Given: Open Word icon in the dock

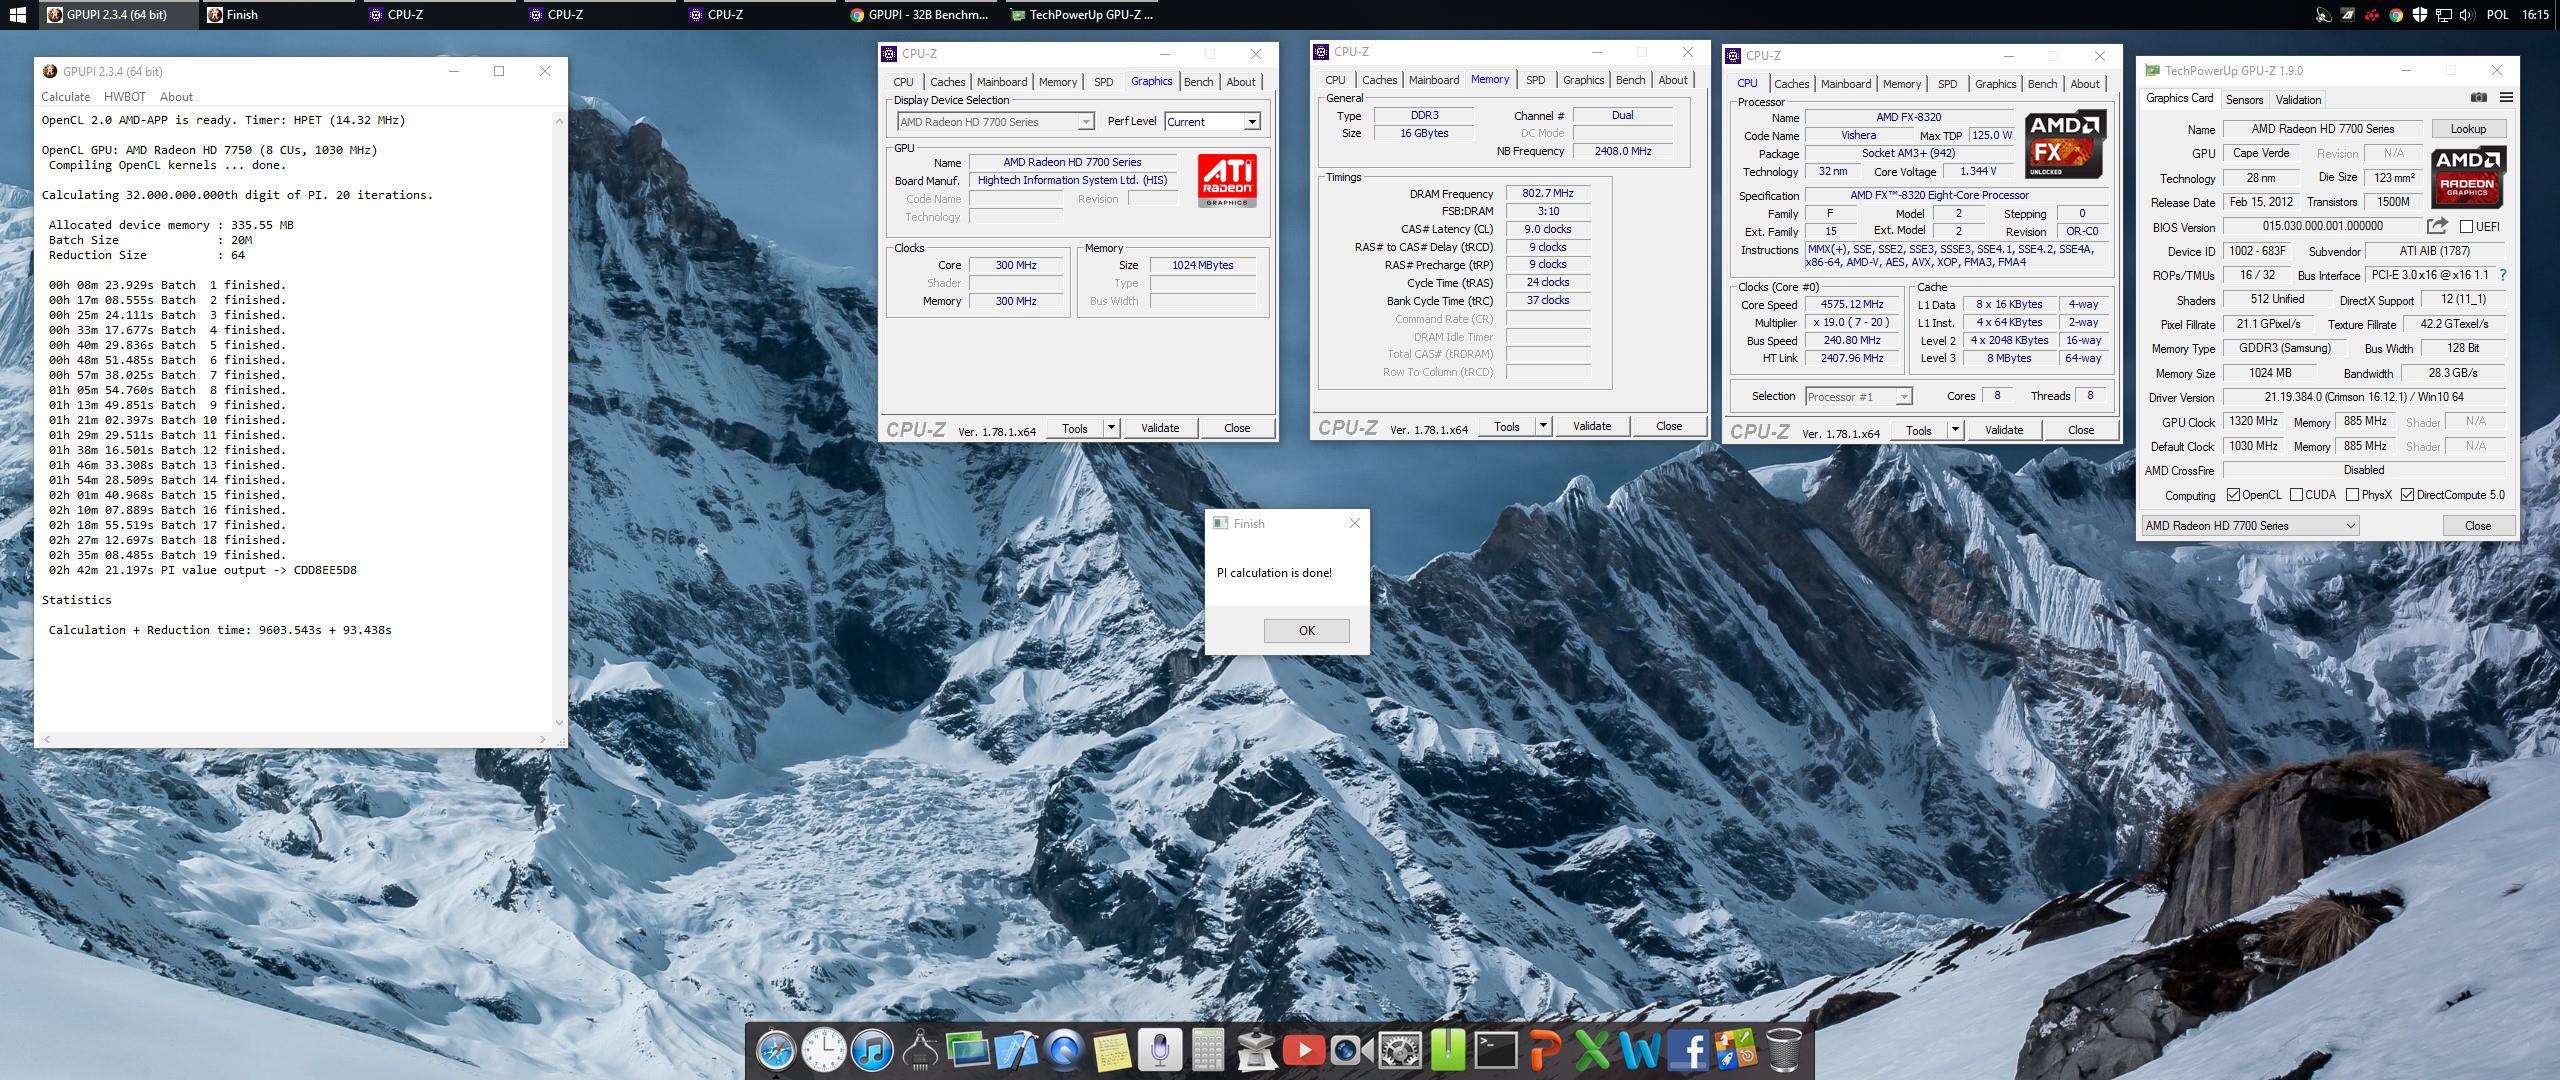Looking at the screenshot, I should point(1640,1051).
